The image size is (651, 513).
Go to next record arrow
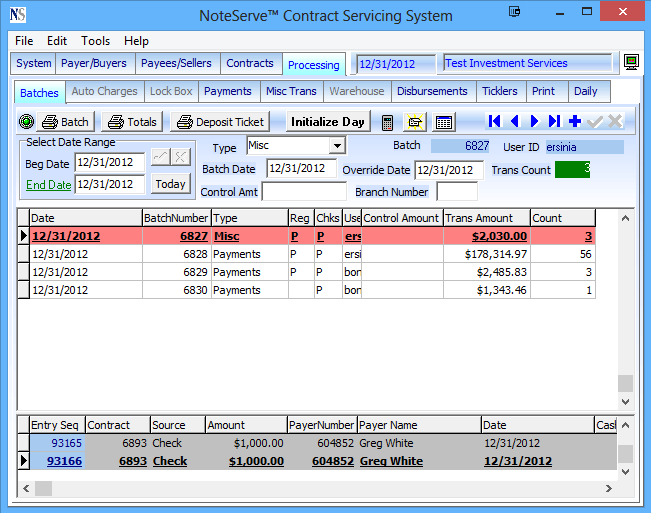pyautogui.click(x=535, y=121)
